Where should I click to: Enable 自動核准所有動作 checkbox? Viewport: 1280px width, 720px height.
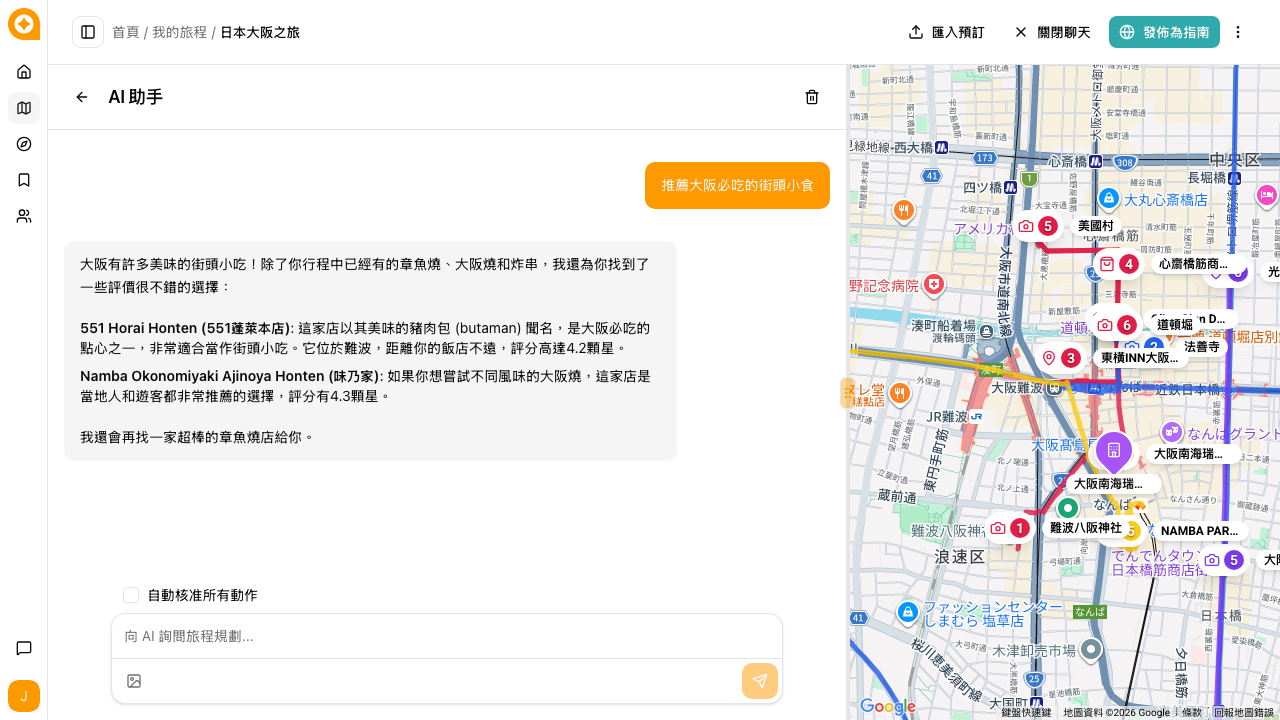point(131,595)
